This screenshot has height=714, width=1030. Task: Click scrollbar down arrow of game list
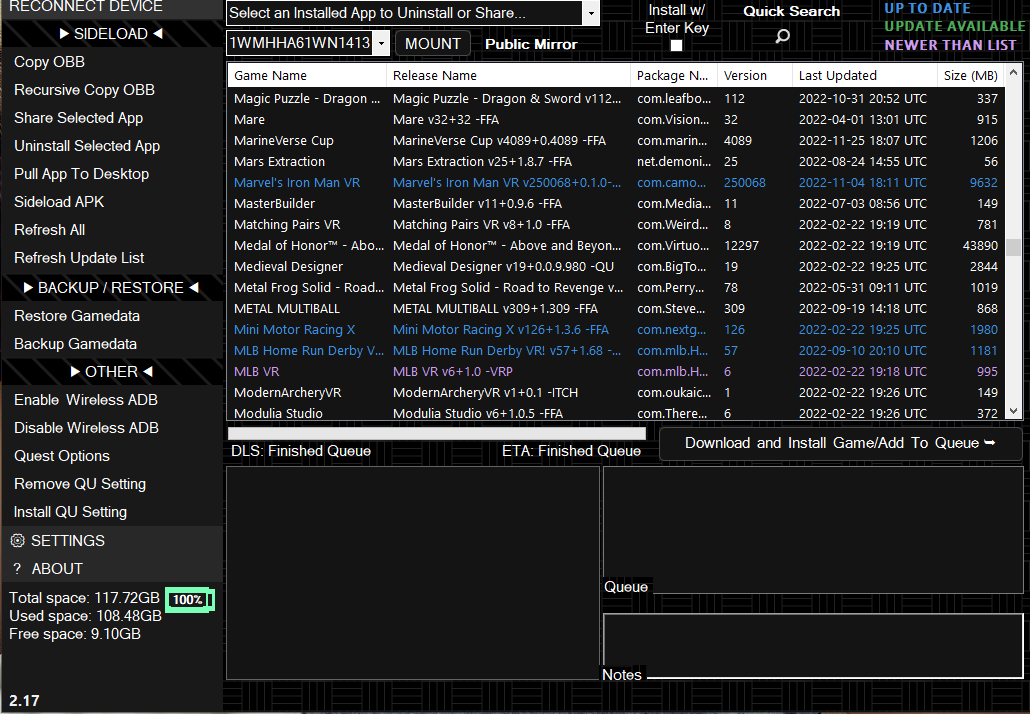click(x=1014, y=412)
